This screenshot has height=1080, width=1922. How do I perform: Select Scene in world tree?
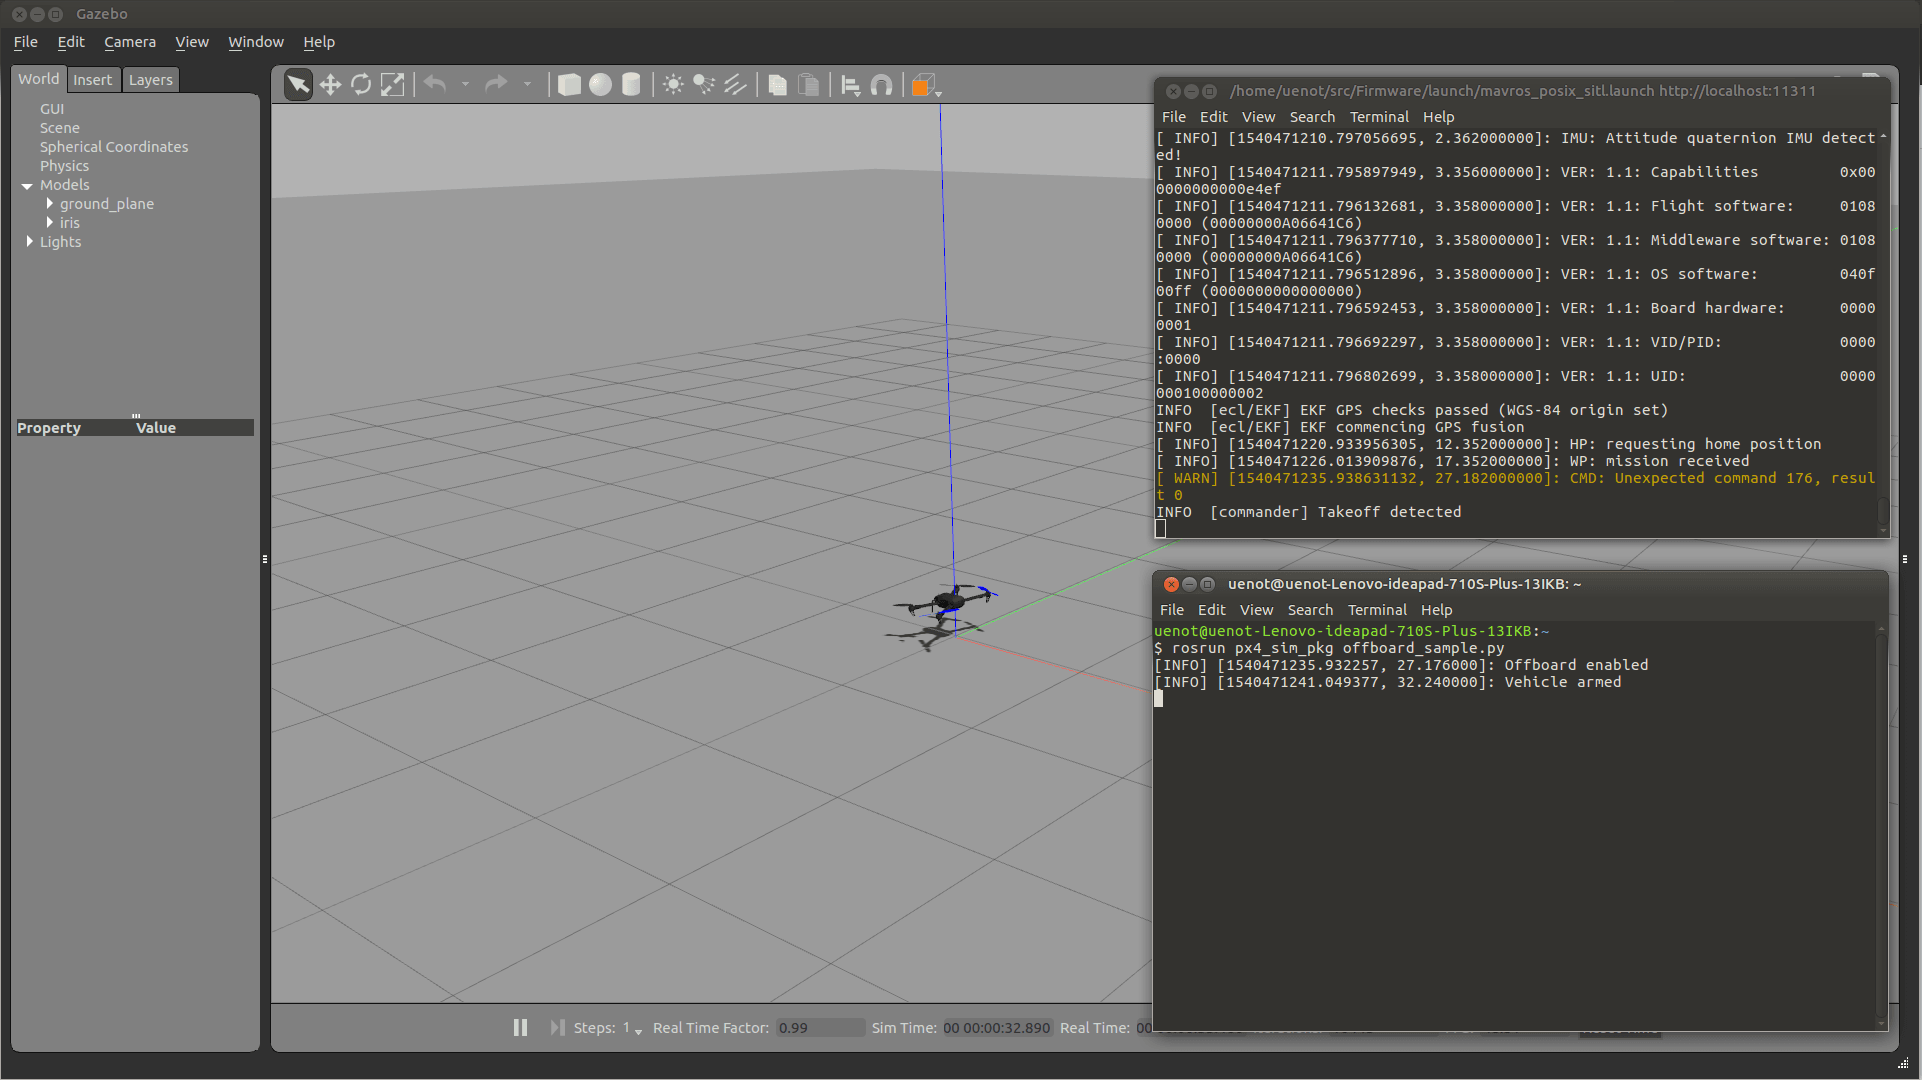[x=59, y=128]
